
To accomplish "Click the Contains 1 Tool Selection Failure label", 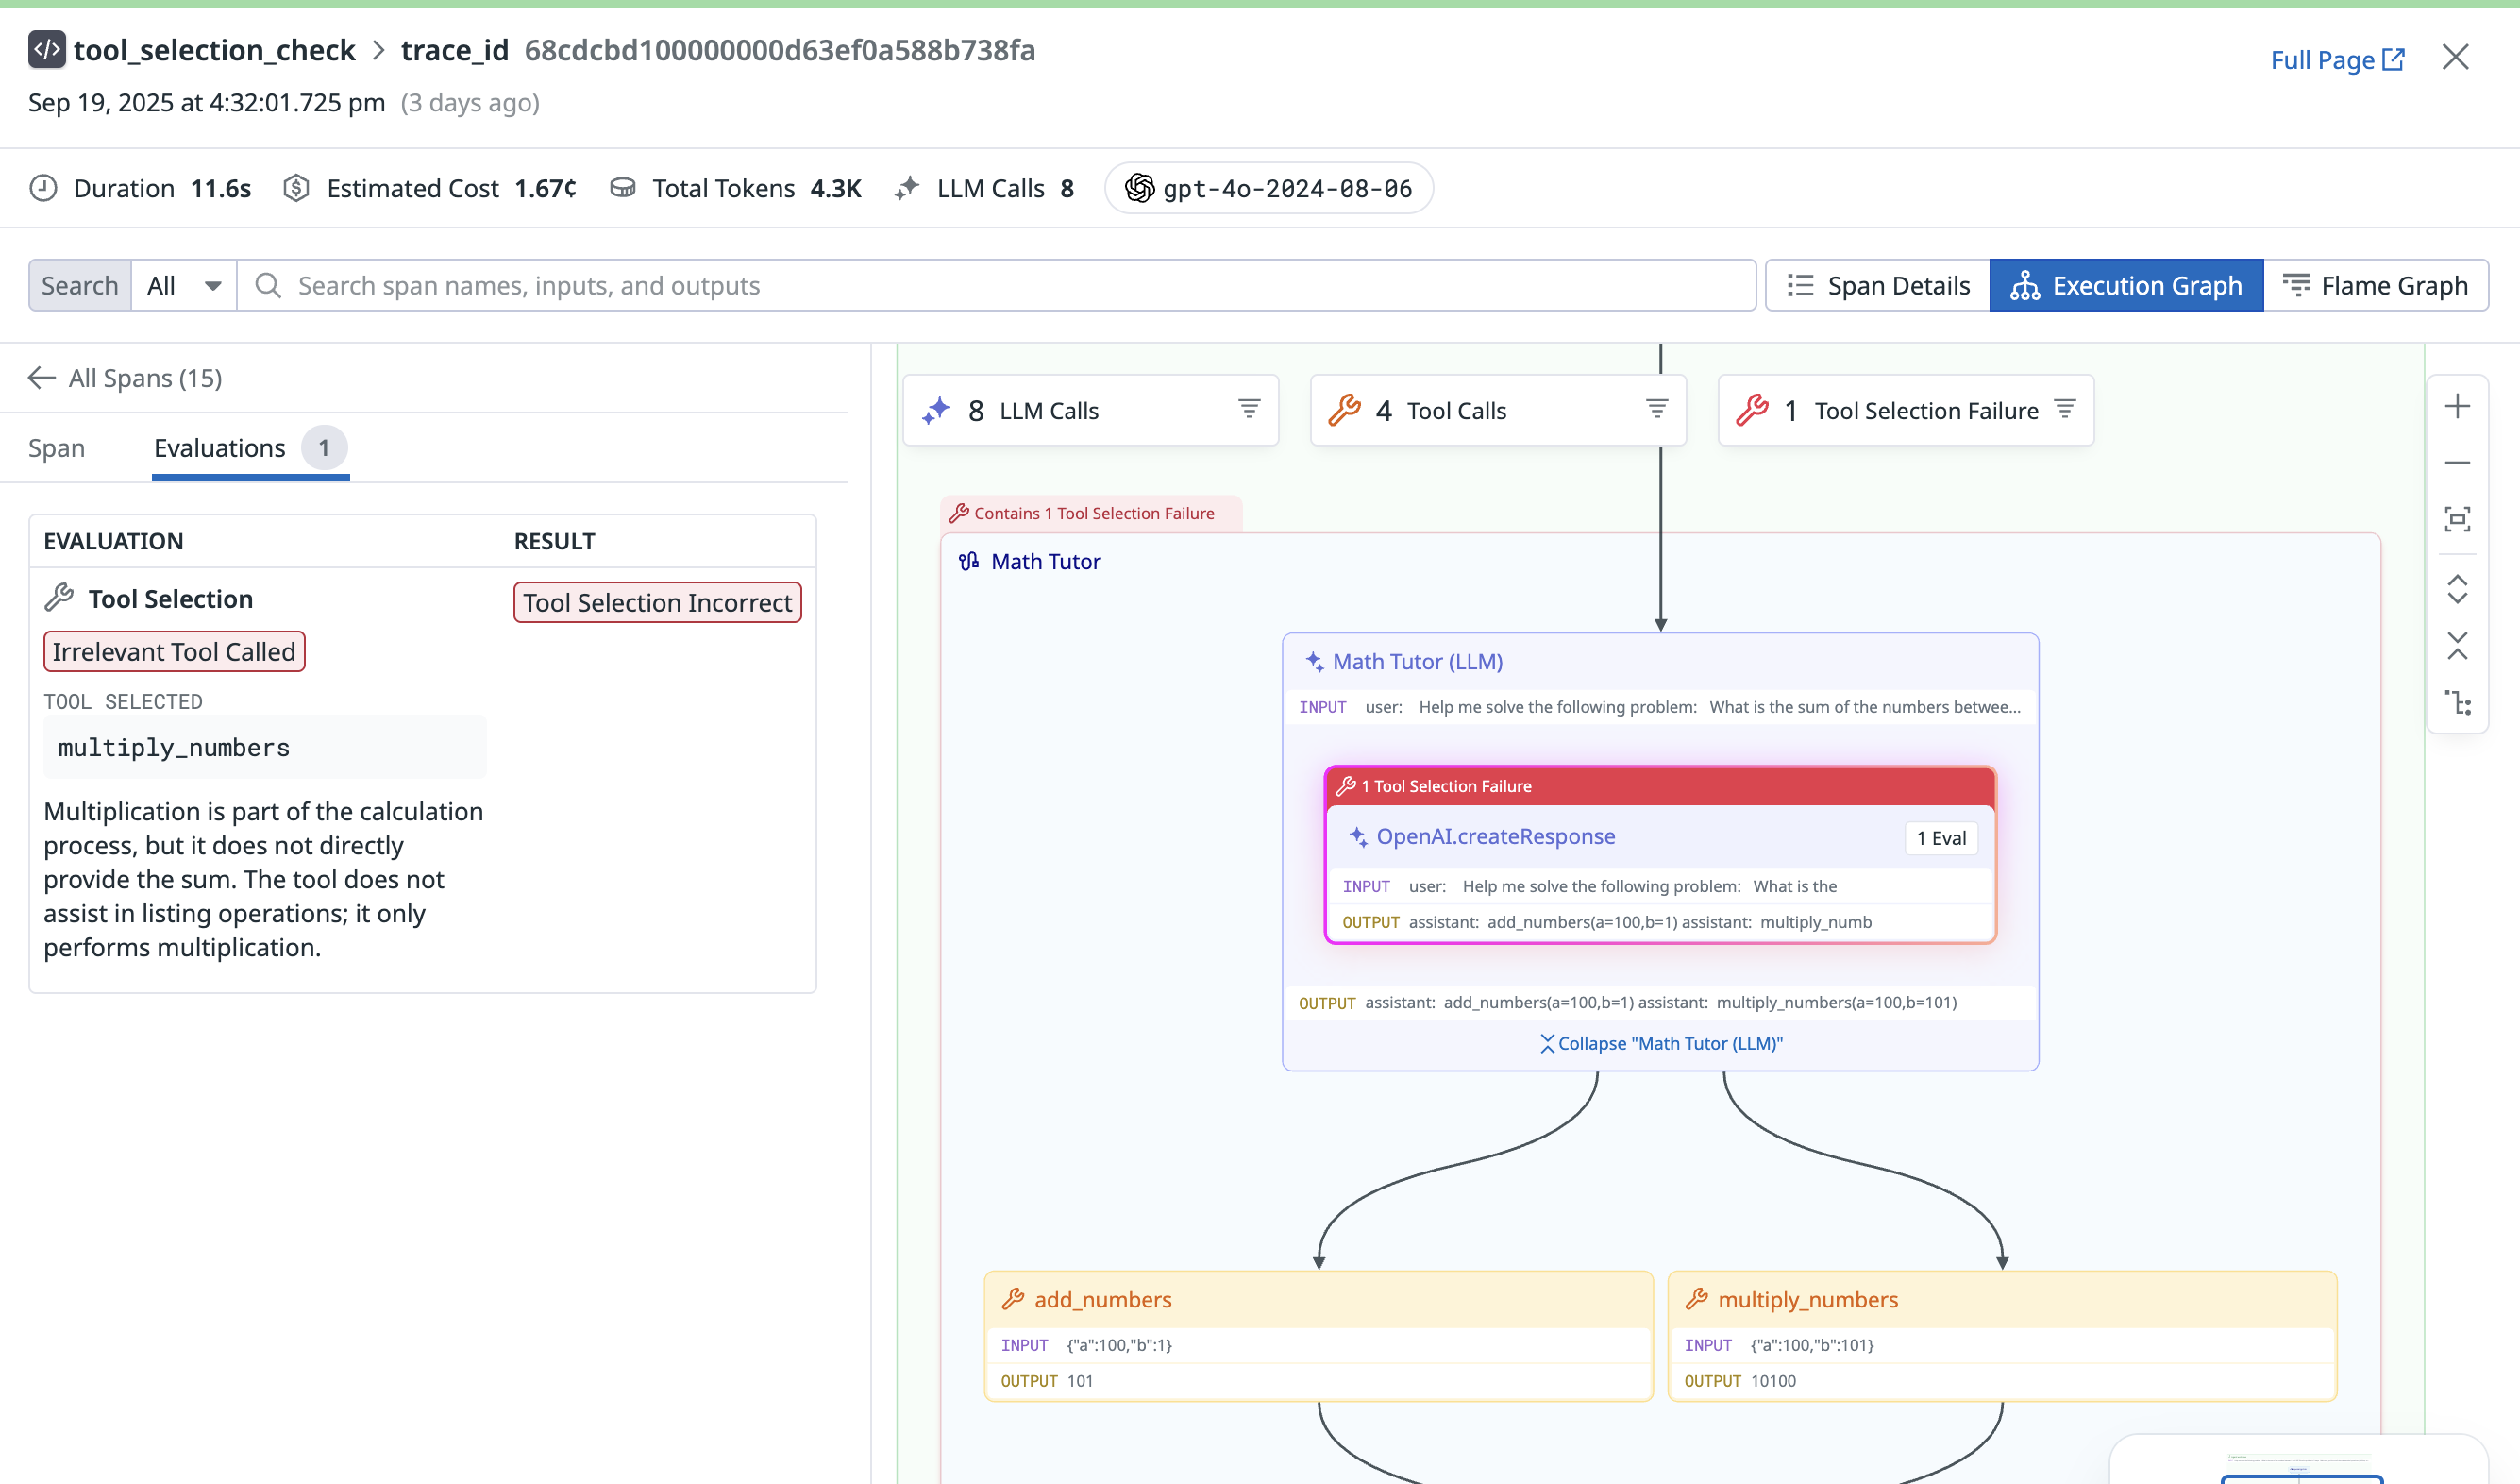I will pyautogui.click(x=1092, y=513).
